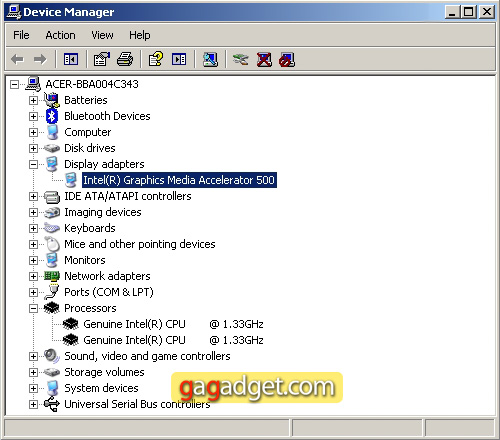This screenshot has height=440, width=500.
Task: Open Help via question mark icon
Action: (156, 59)
